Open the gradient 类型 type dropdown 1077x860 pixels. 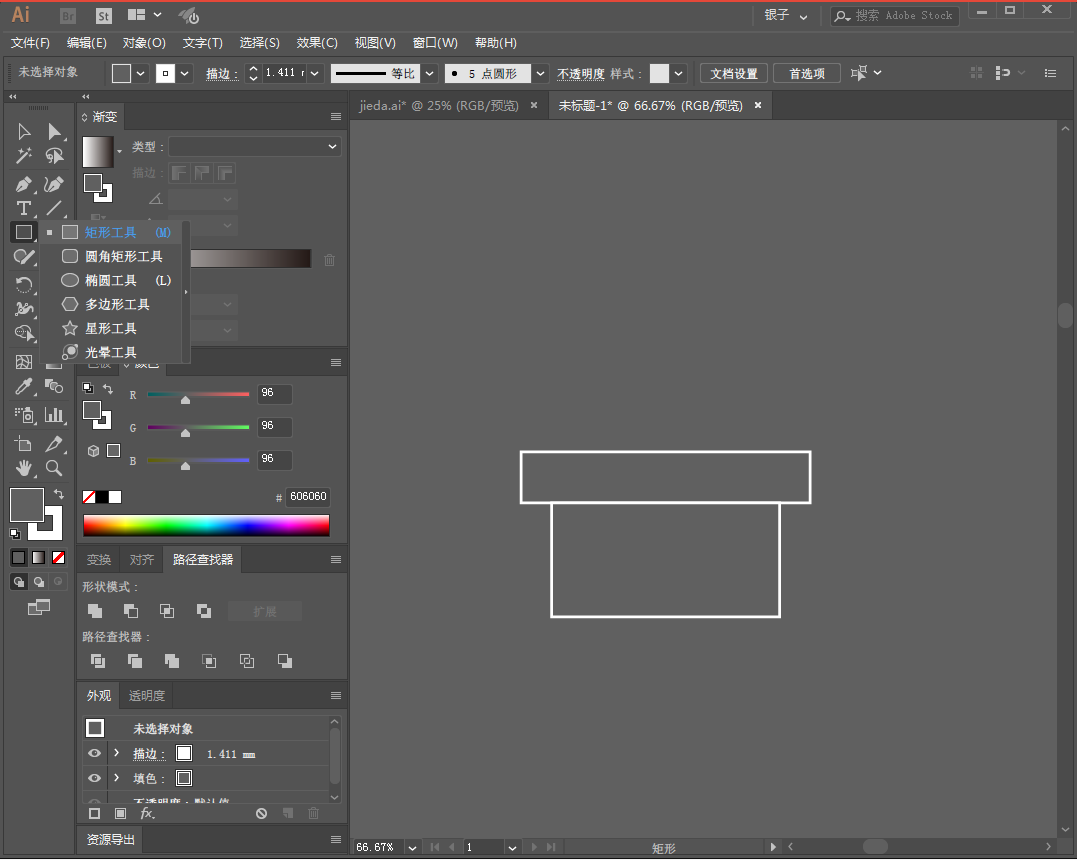point(255,147)
